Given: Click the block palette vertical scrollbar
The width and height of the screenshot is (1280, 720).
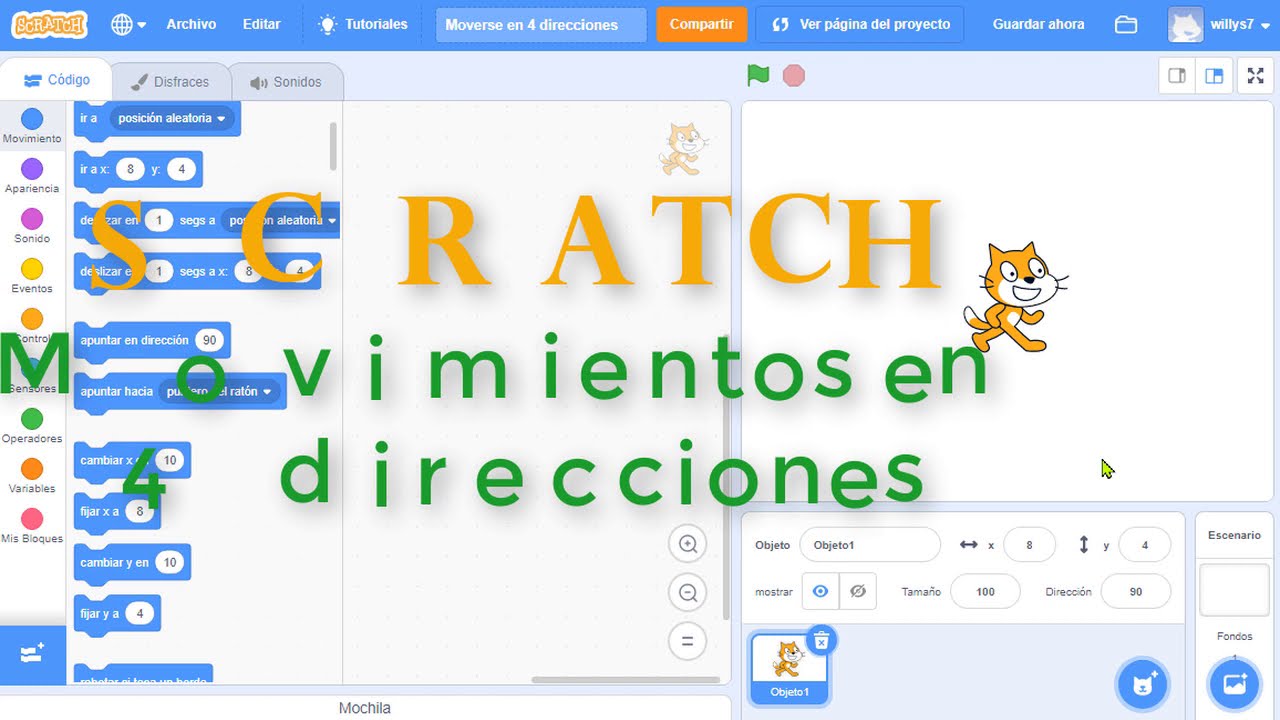Looking at the screenshot, I should (x=333, y=147).
